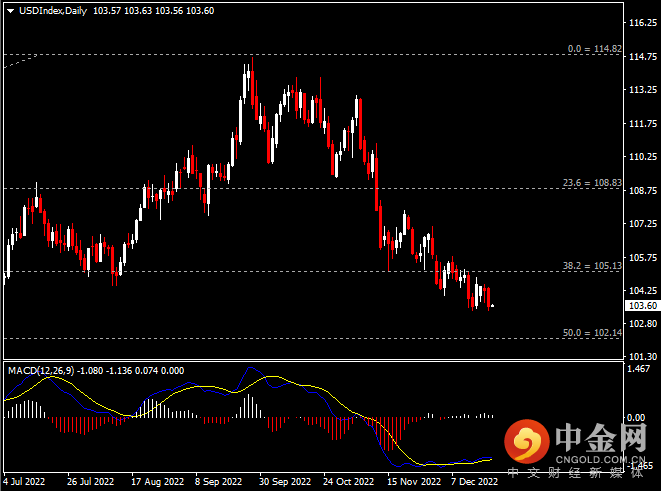Select the 23.6 = 108.83 Fibonacci label
The width and height of the screenshot is (661, 491).
point(595,183)
